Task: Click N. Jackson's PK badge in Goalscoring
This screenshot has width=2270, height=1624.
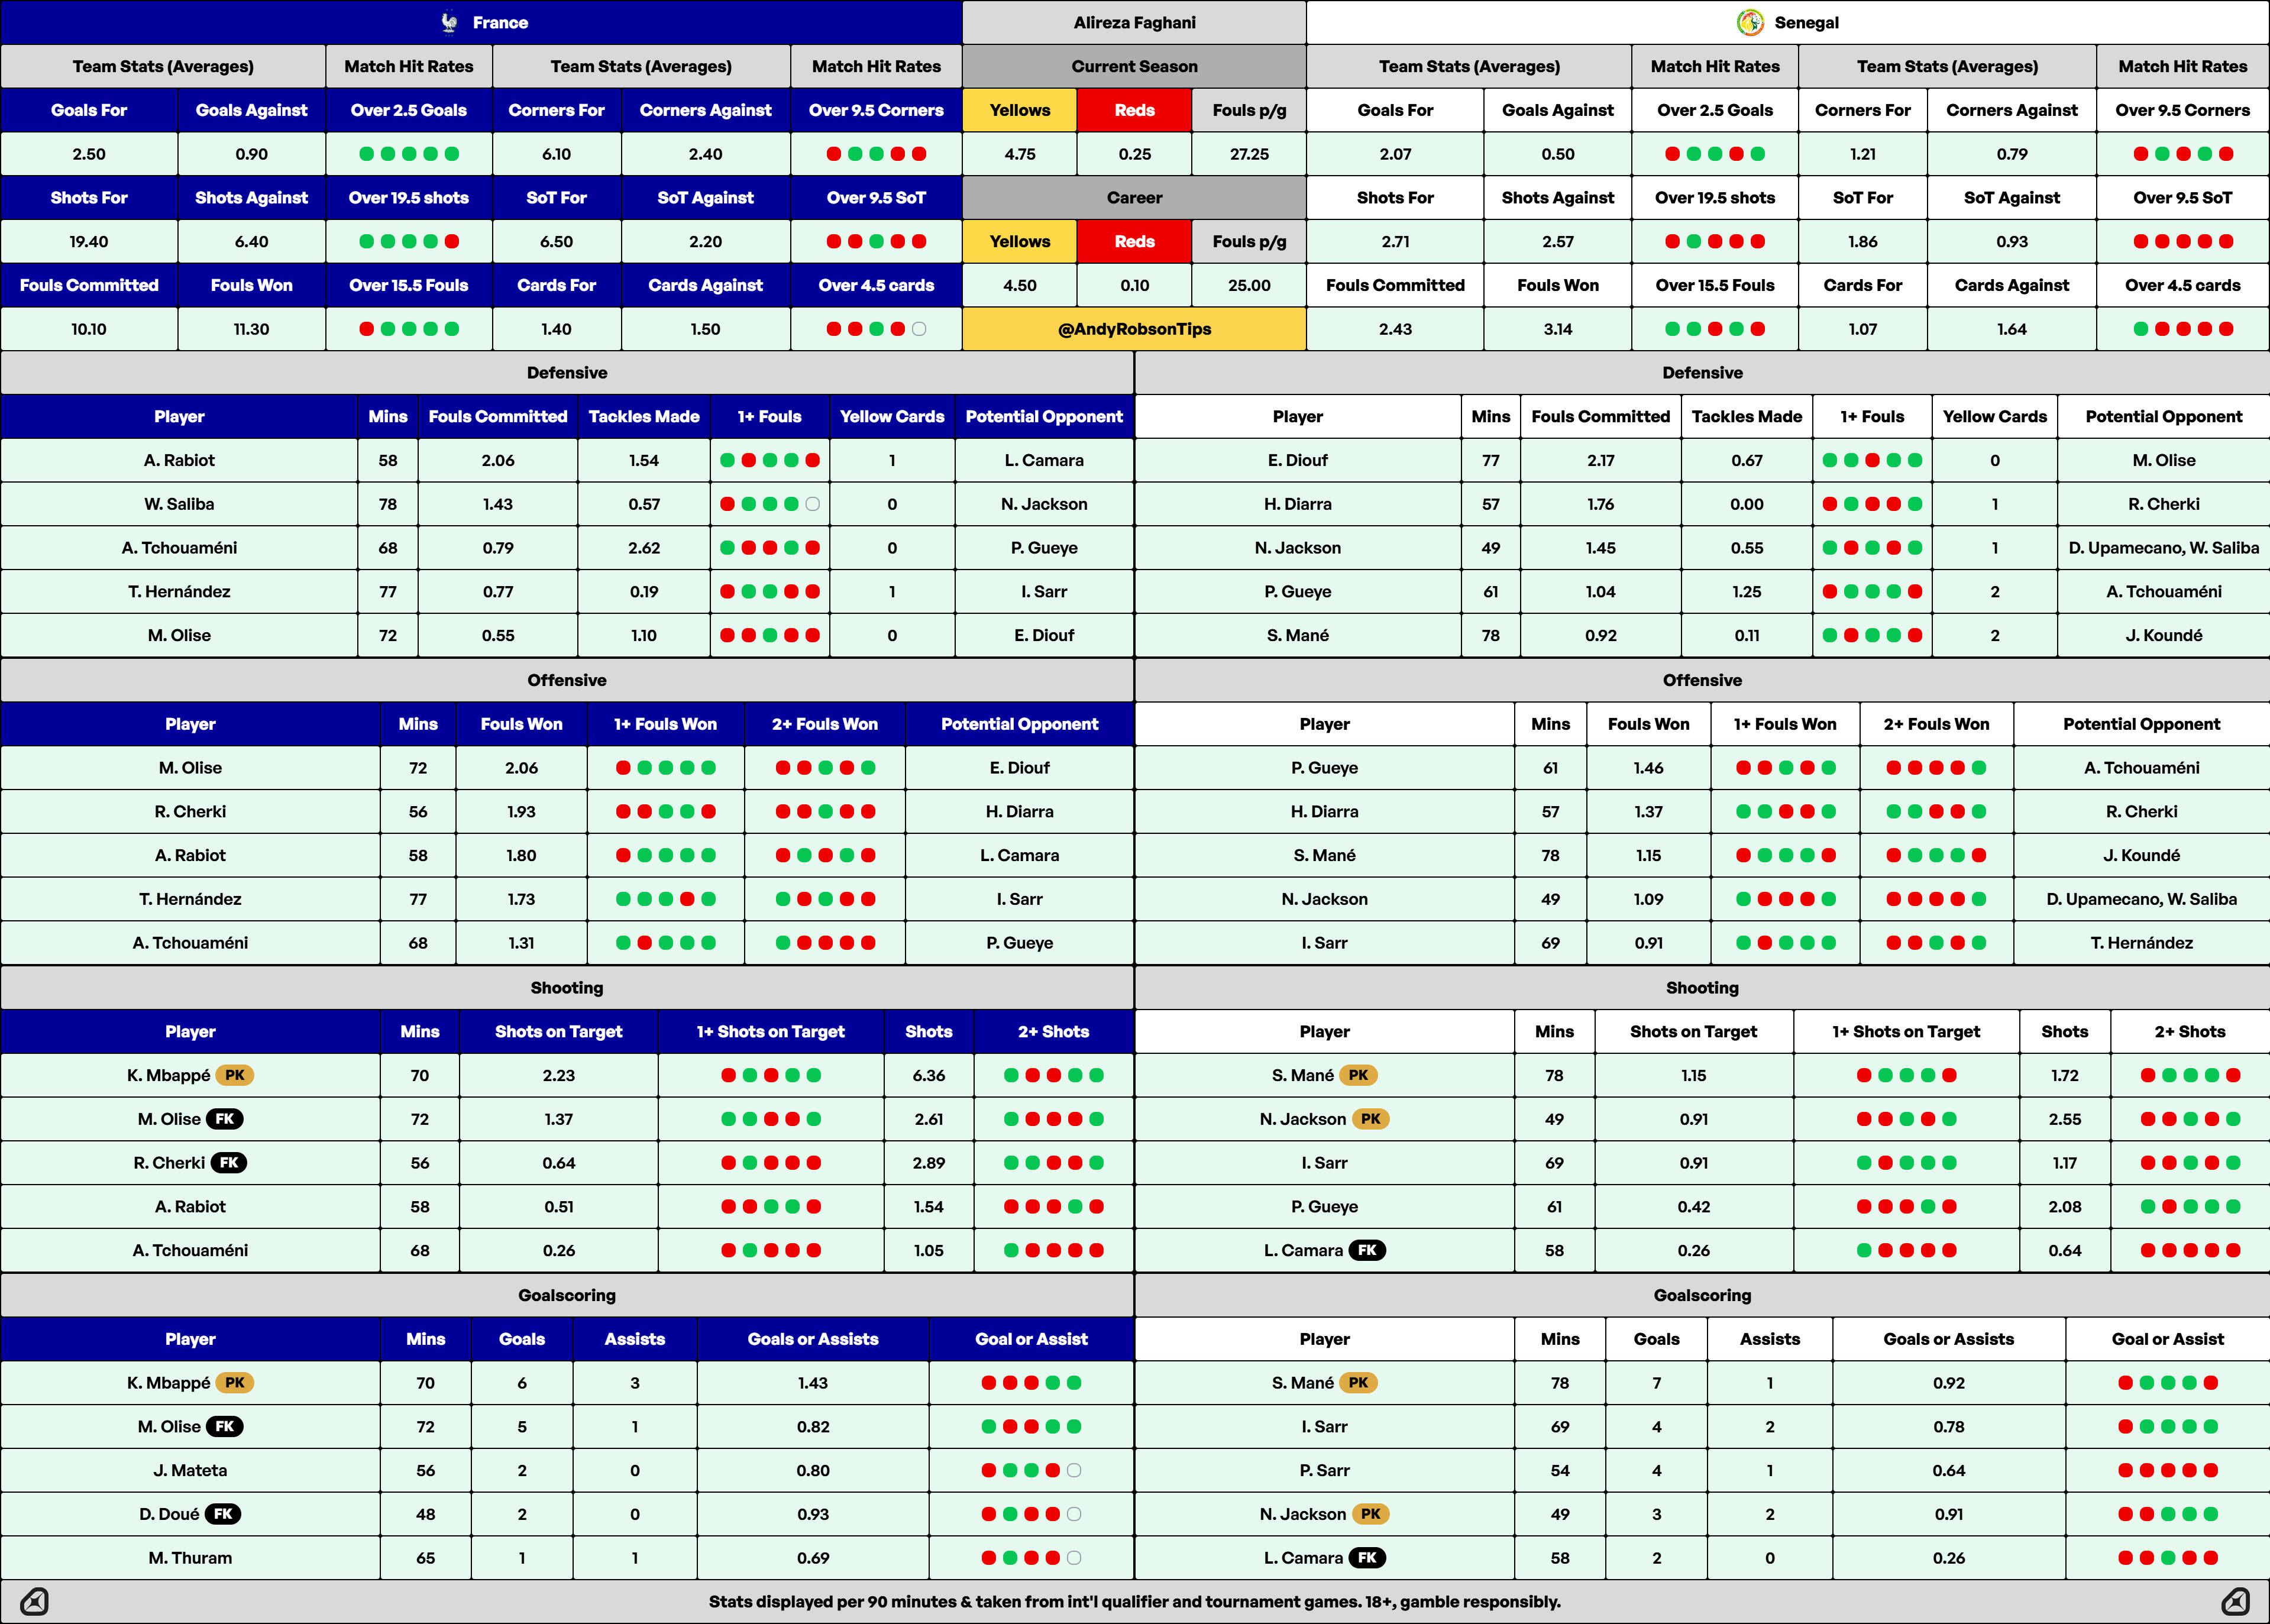Action: (1371, 1514)
